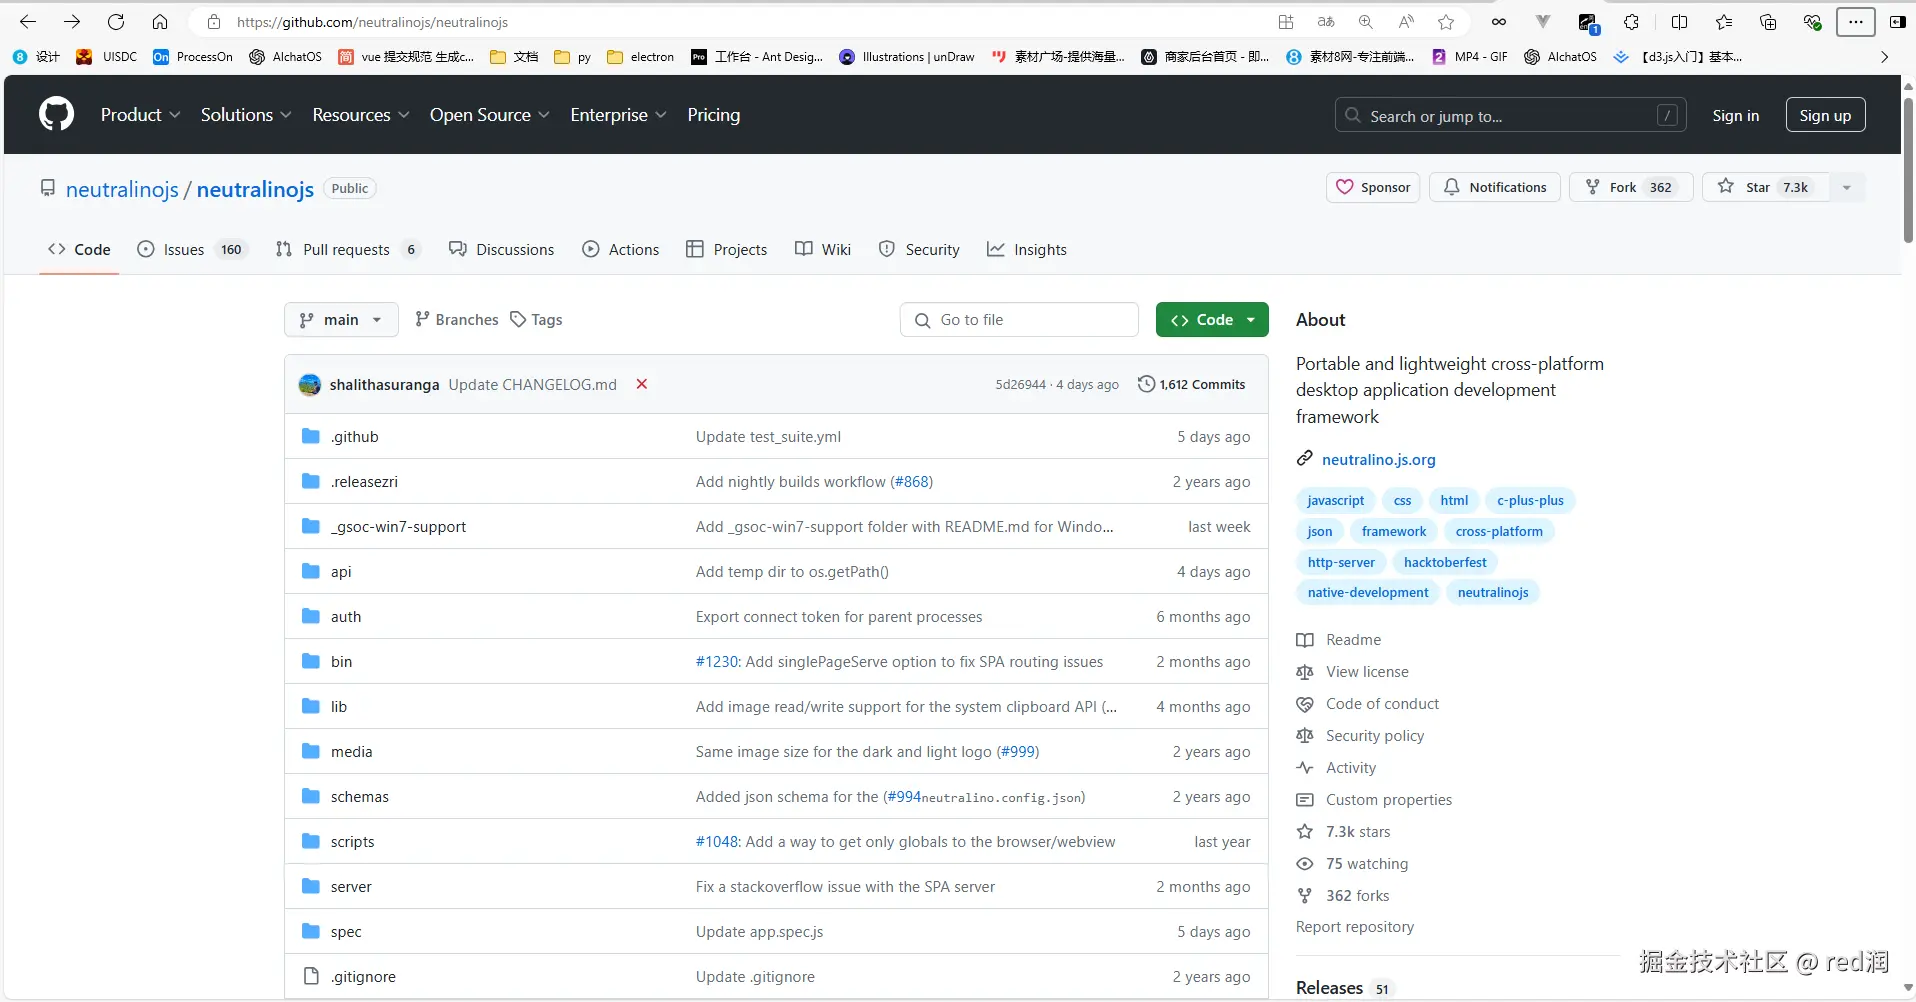Expand the green Code dropdown
This screenshot has width=1916, height=1002.
pyautogui.click(x=1212, y=319)
